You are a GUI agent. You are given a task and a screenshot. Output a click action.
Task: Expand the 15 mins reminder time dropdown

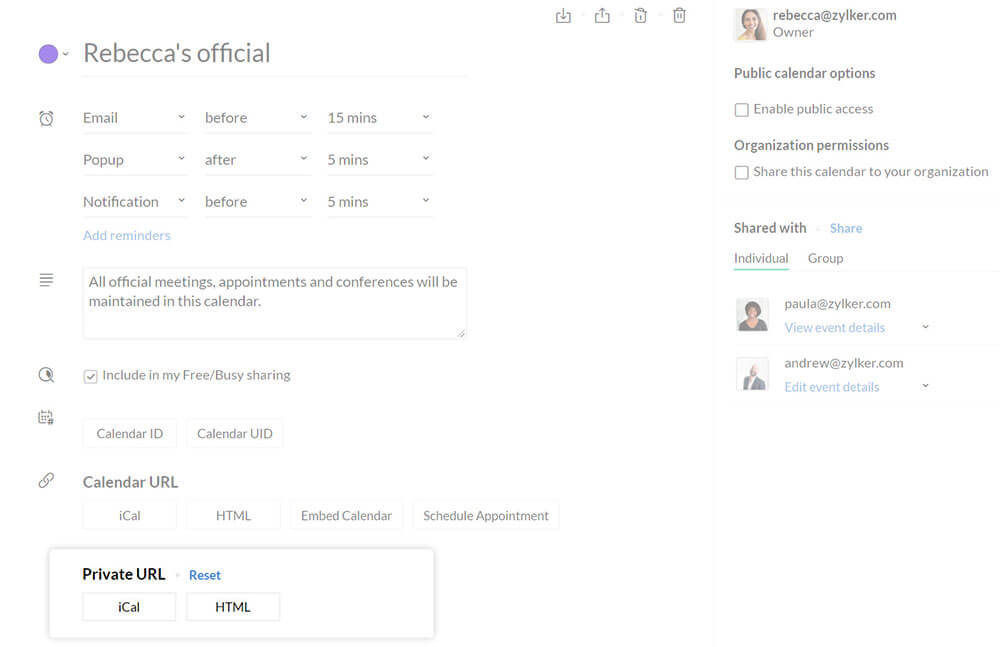pyautogui.click(x=379, y=118)
